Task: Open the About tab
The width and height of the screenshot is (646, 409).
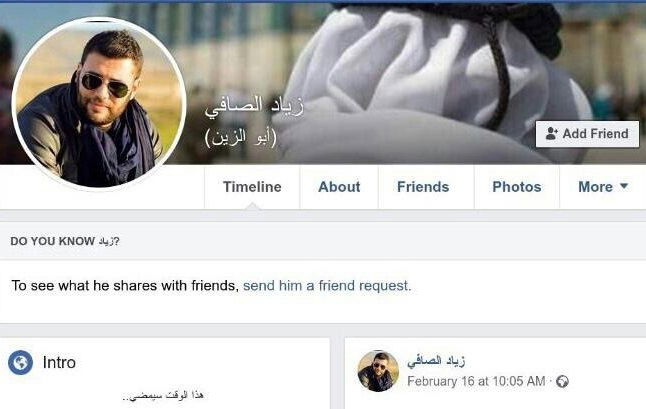Action: click(339, 187)
